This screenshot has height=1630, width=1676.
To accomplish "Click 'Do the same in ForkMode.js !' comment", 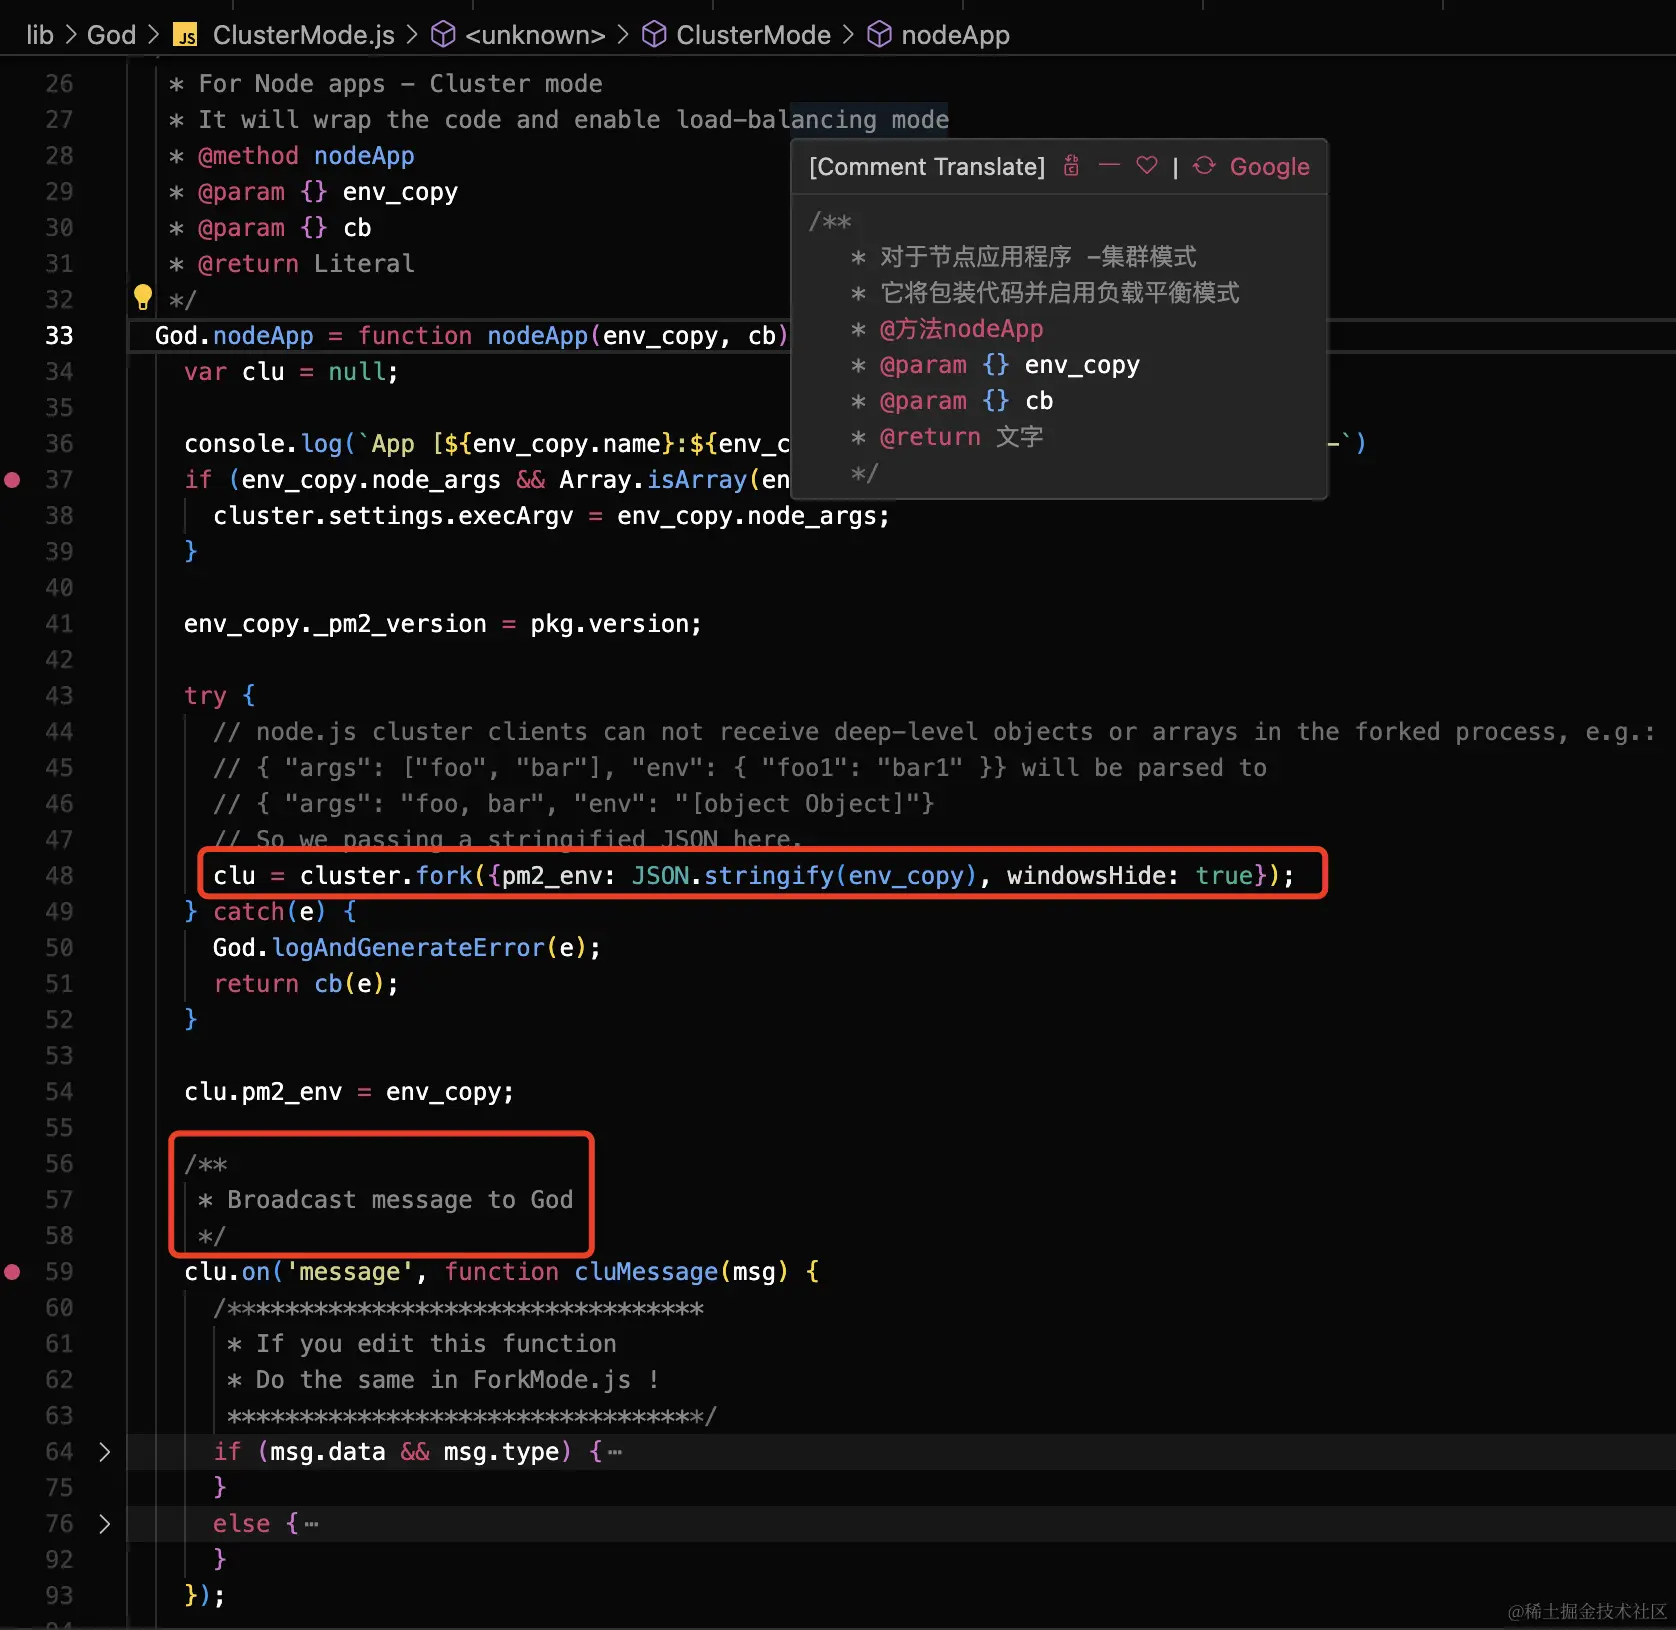I will (457, 1380).
